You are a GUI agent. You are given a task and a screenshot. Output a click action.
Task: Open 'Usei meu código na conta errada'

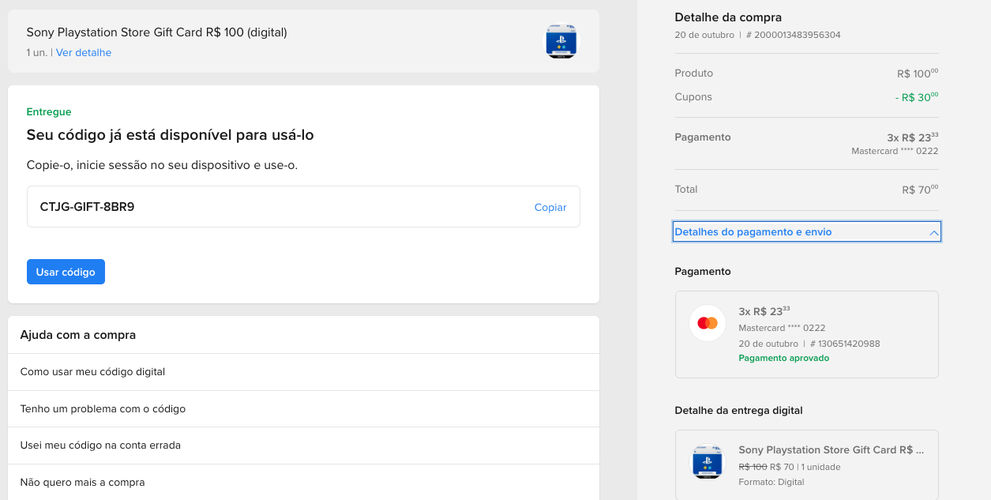[303, 445]
